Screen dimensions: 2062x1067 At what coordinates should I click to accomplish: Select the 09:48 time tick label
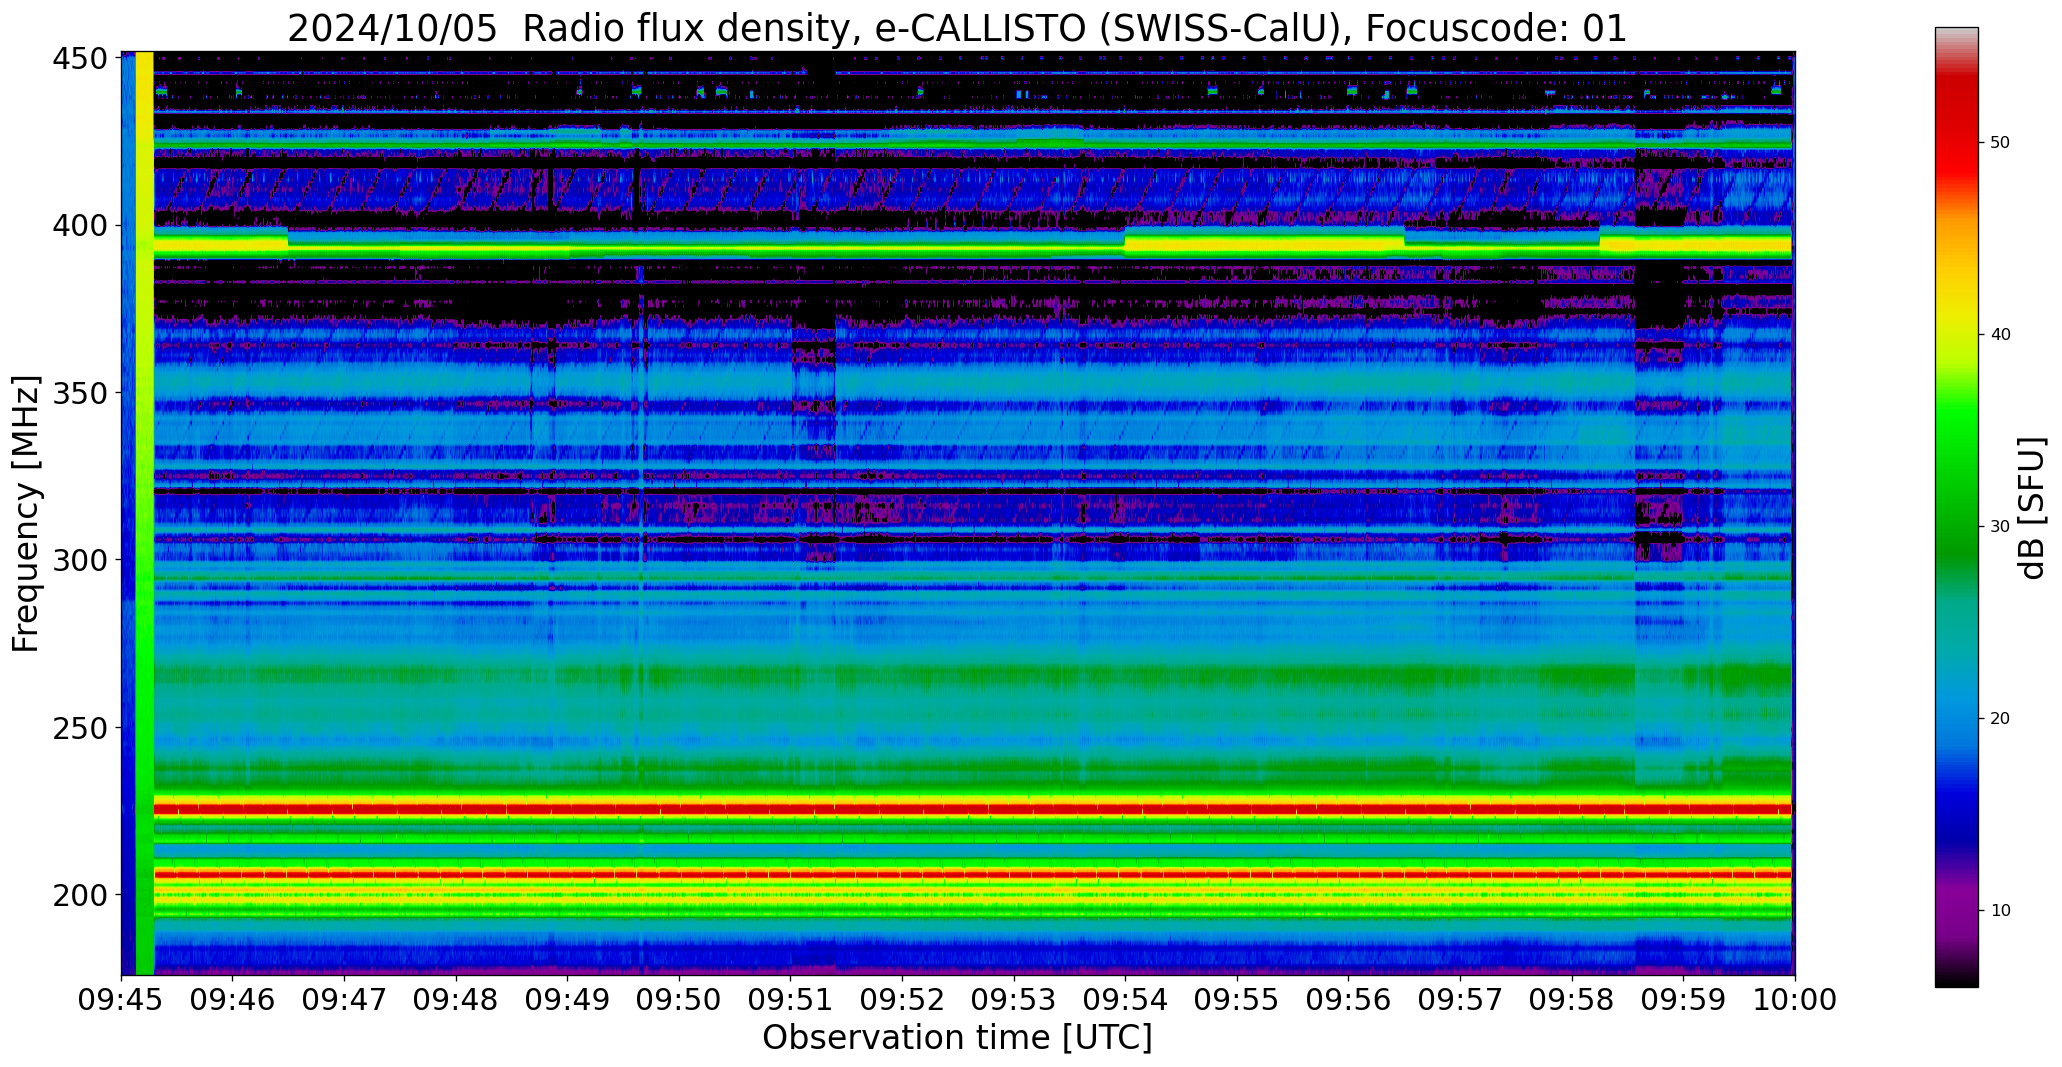[456, 1000]
